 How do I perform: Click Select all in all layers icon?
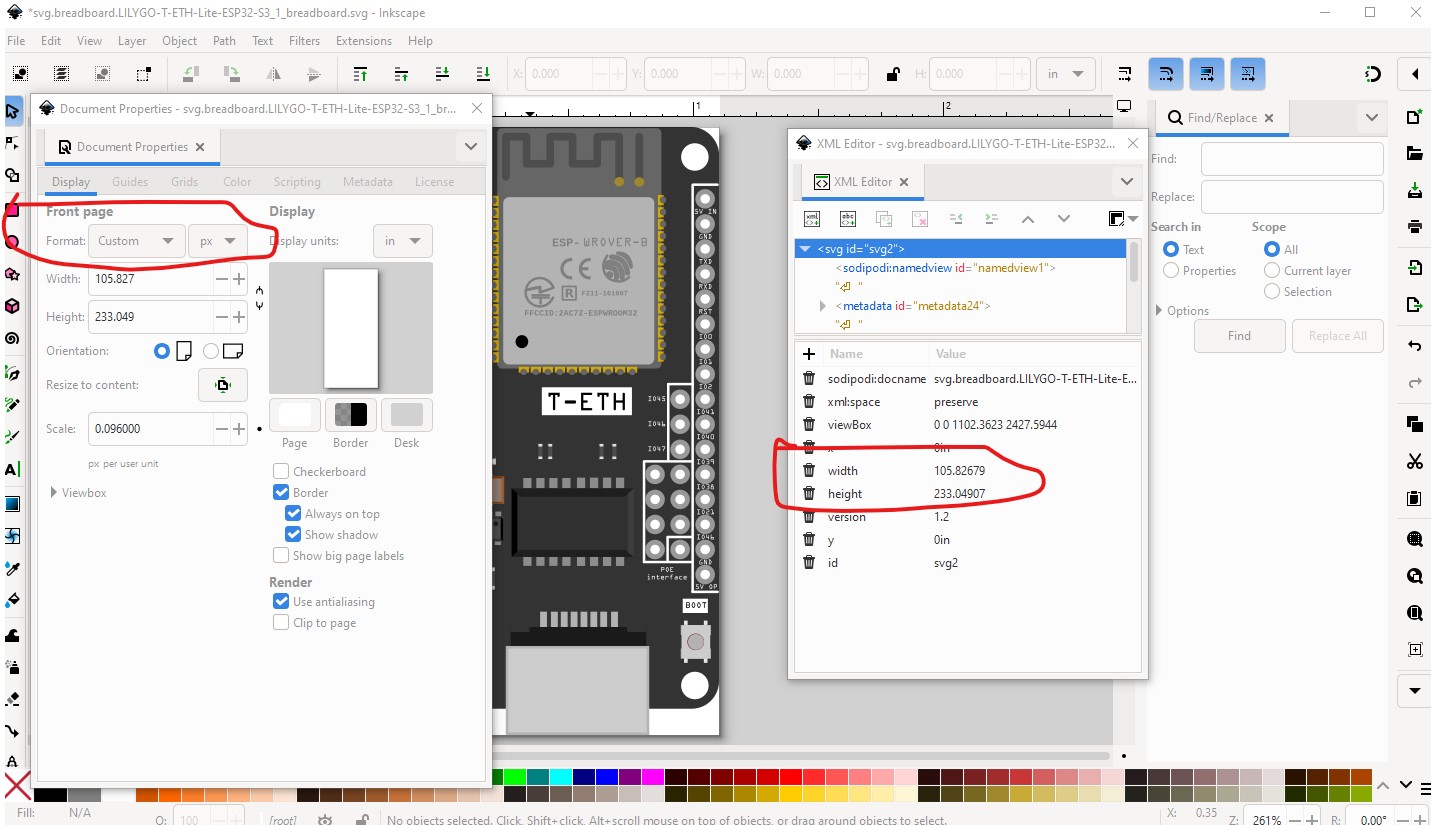(61, 73)
